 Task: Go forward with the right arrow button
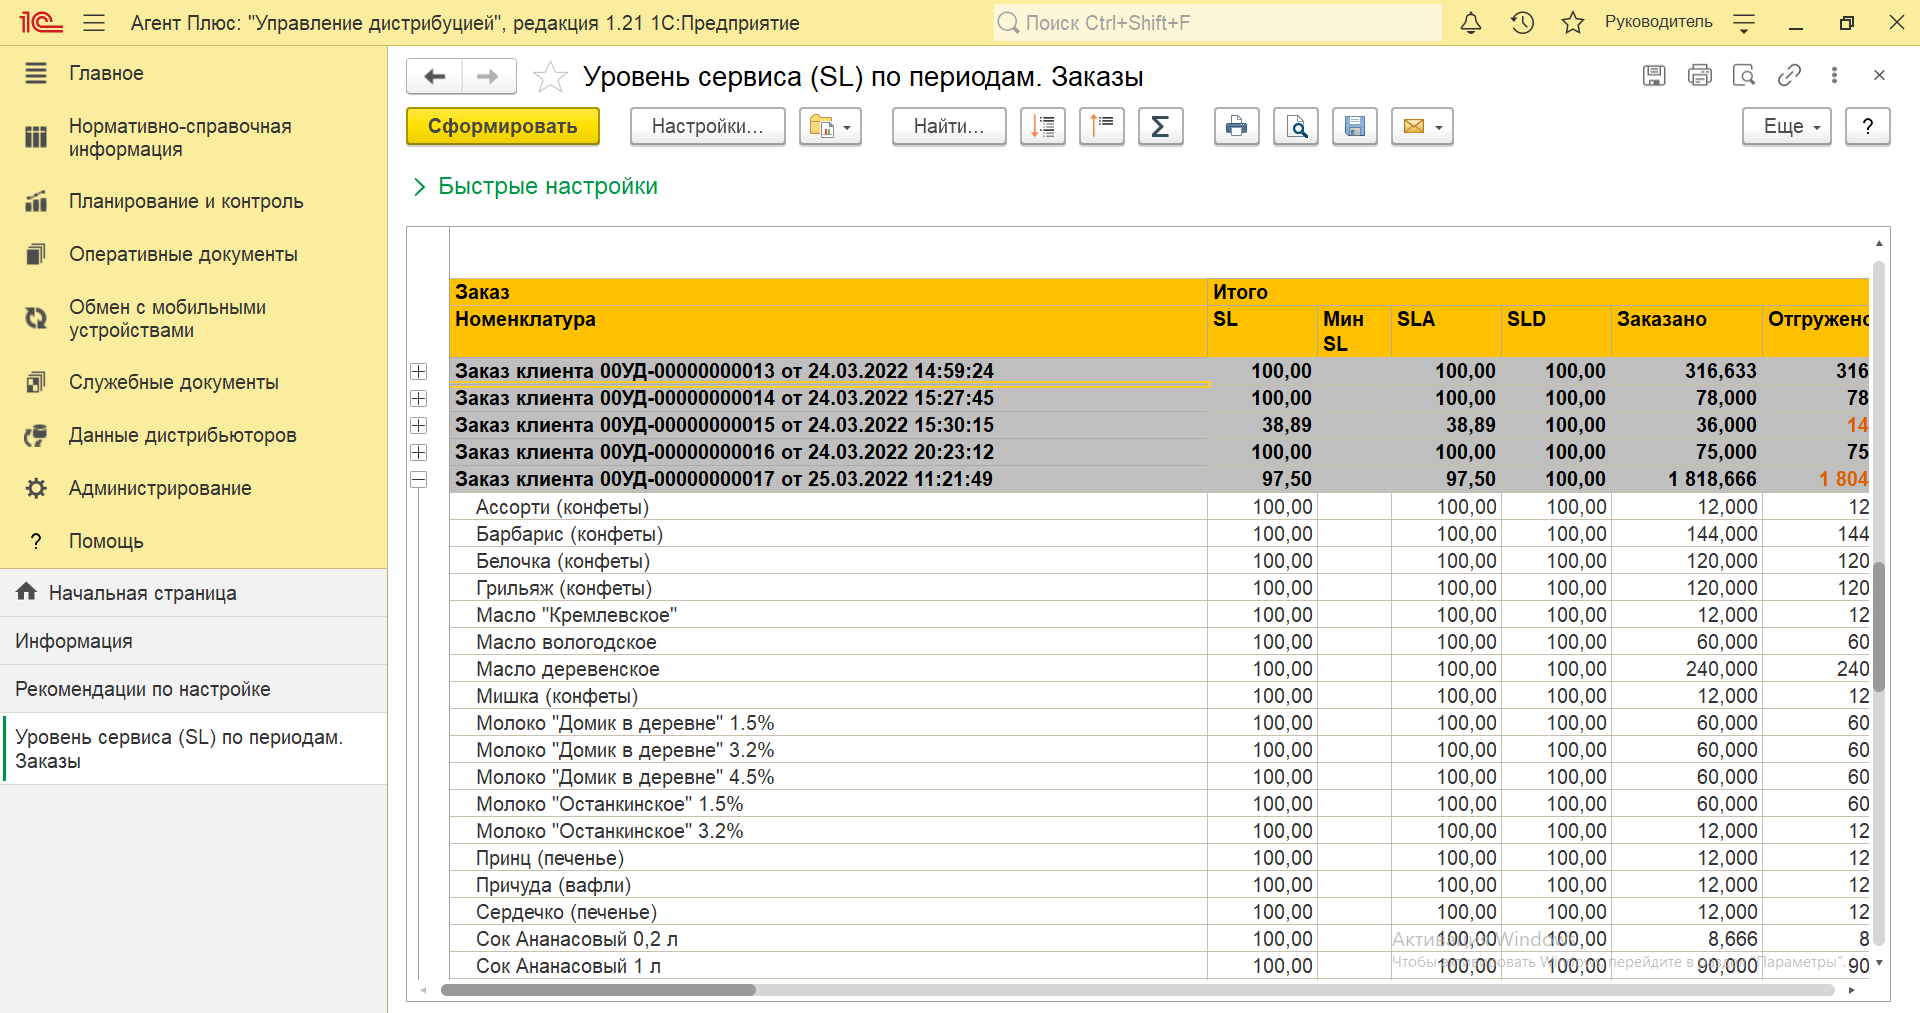coord(488,76)
